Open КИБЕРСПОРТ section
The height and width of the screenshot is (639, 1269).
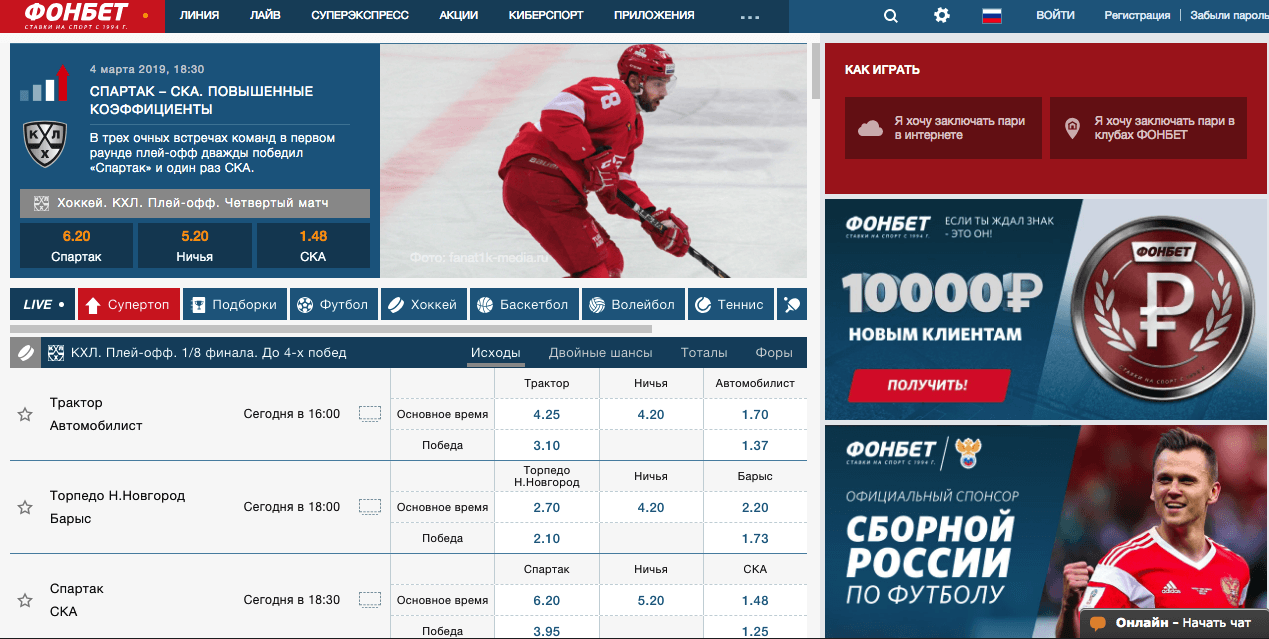pyautogui.click(x=545, y=15)
